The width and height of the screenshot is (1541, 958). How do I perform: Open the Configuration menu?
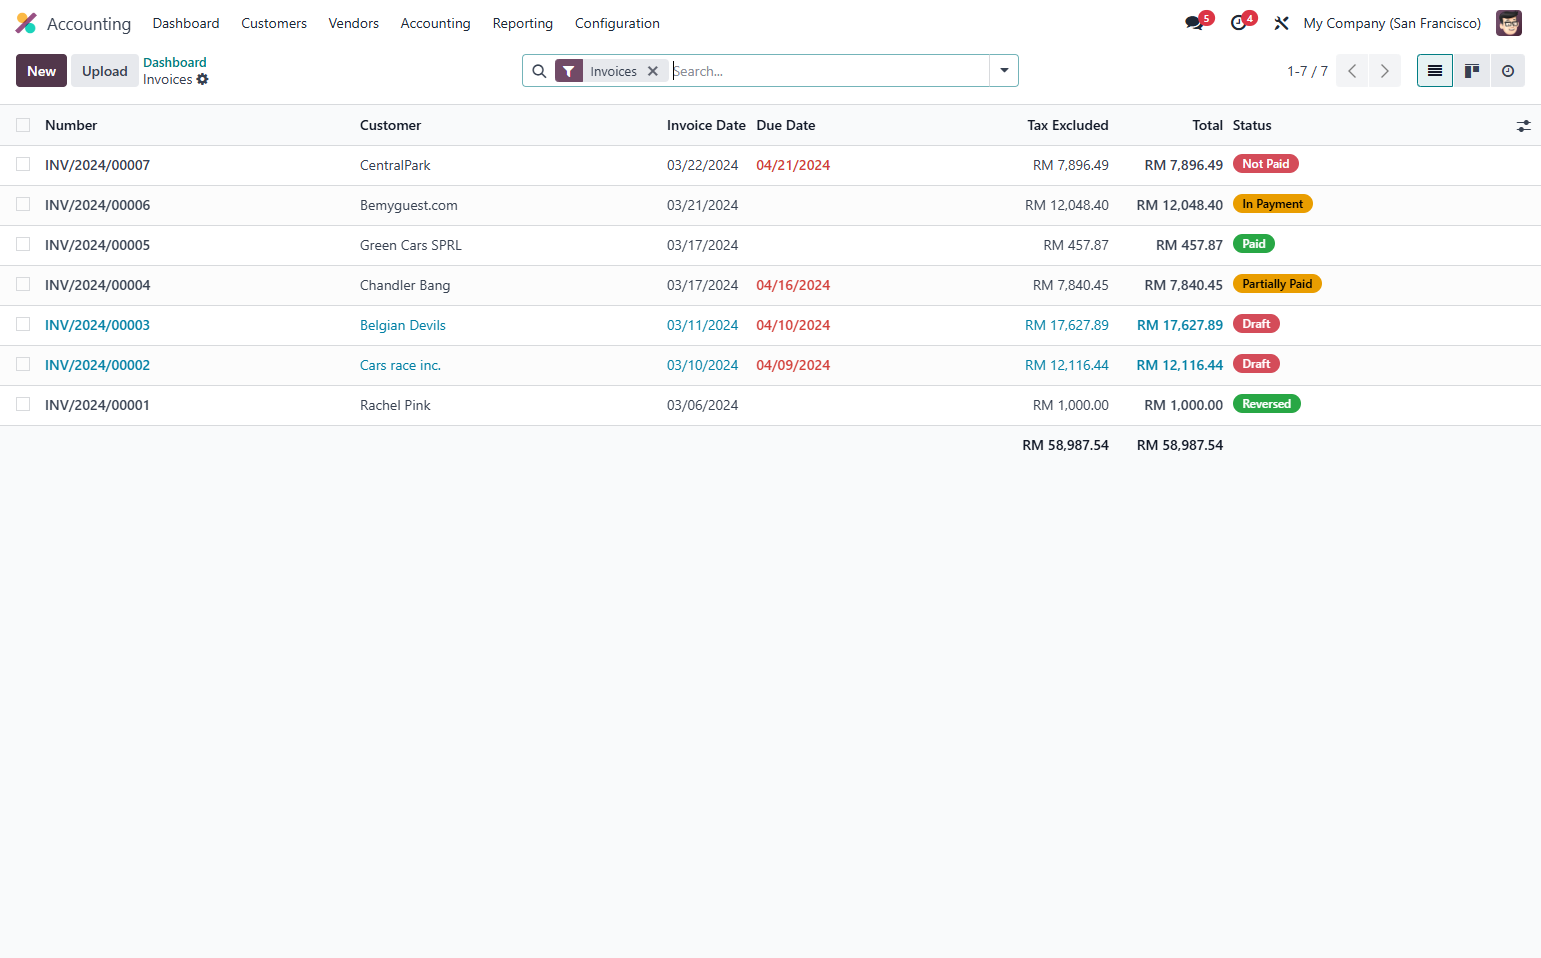617,23
